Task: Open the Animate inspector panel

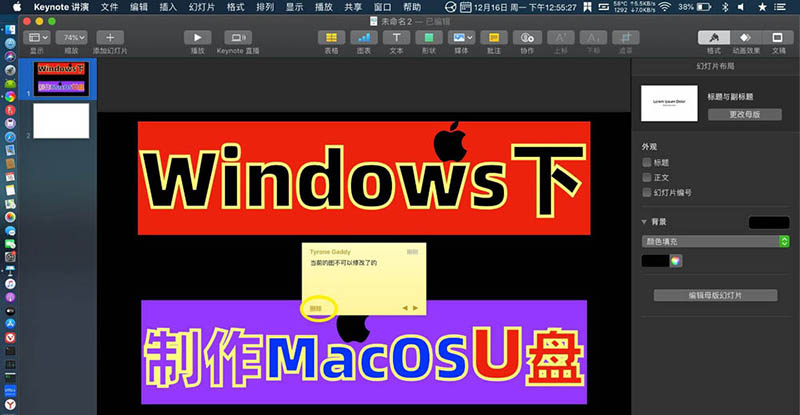Action: pos(745,38)
